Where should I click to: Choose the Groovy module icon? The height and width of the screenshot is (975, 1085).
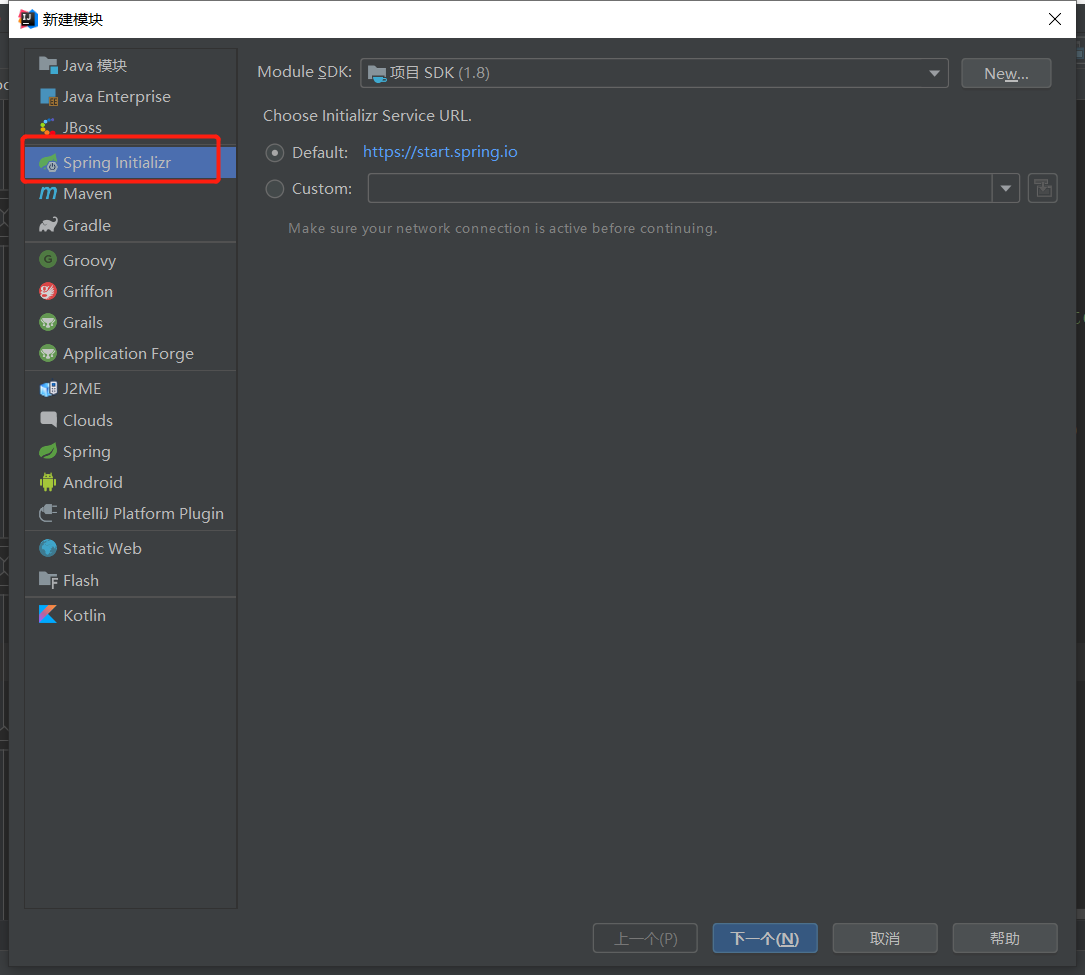click(x=48, y=260)
